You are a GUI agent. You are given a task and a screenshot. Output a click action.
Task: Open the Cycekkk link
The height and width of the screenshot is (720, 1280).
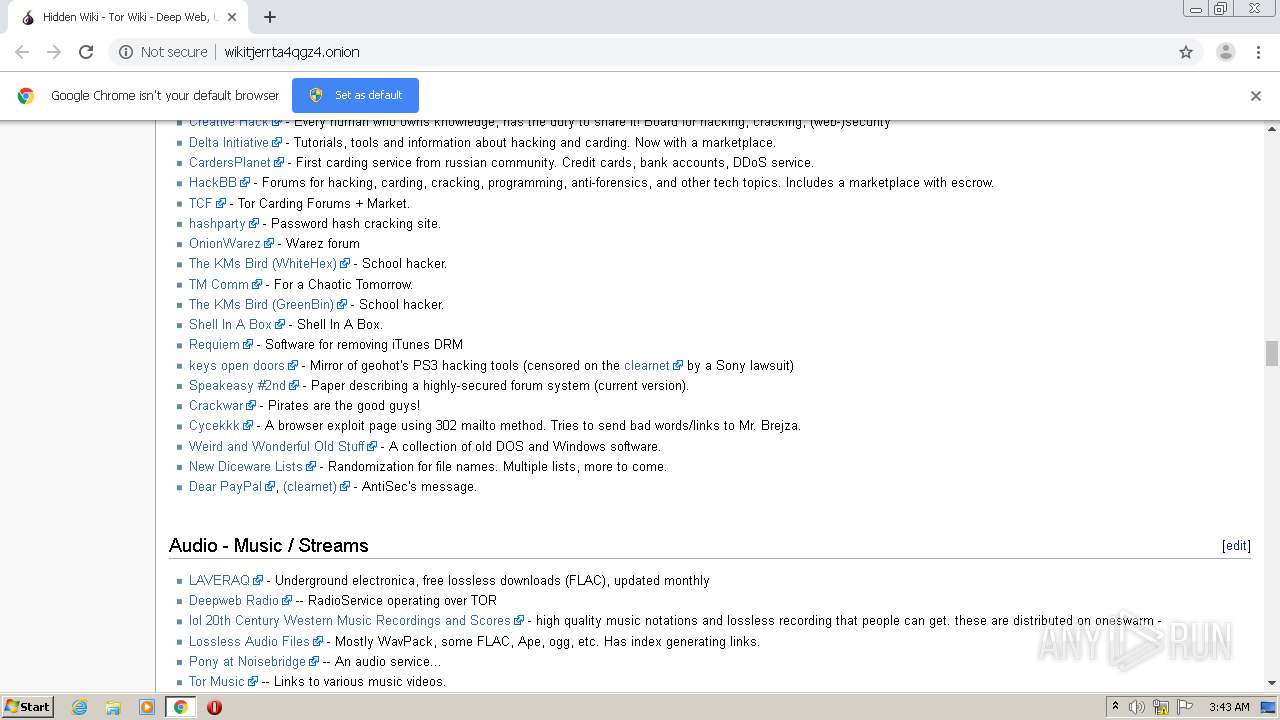coord(214,425)
